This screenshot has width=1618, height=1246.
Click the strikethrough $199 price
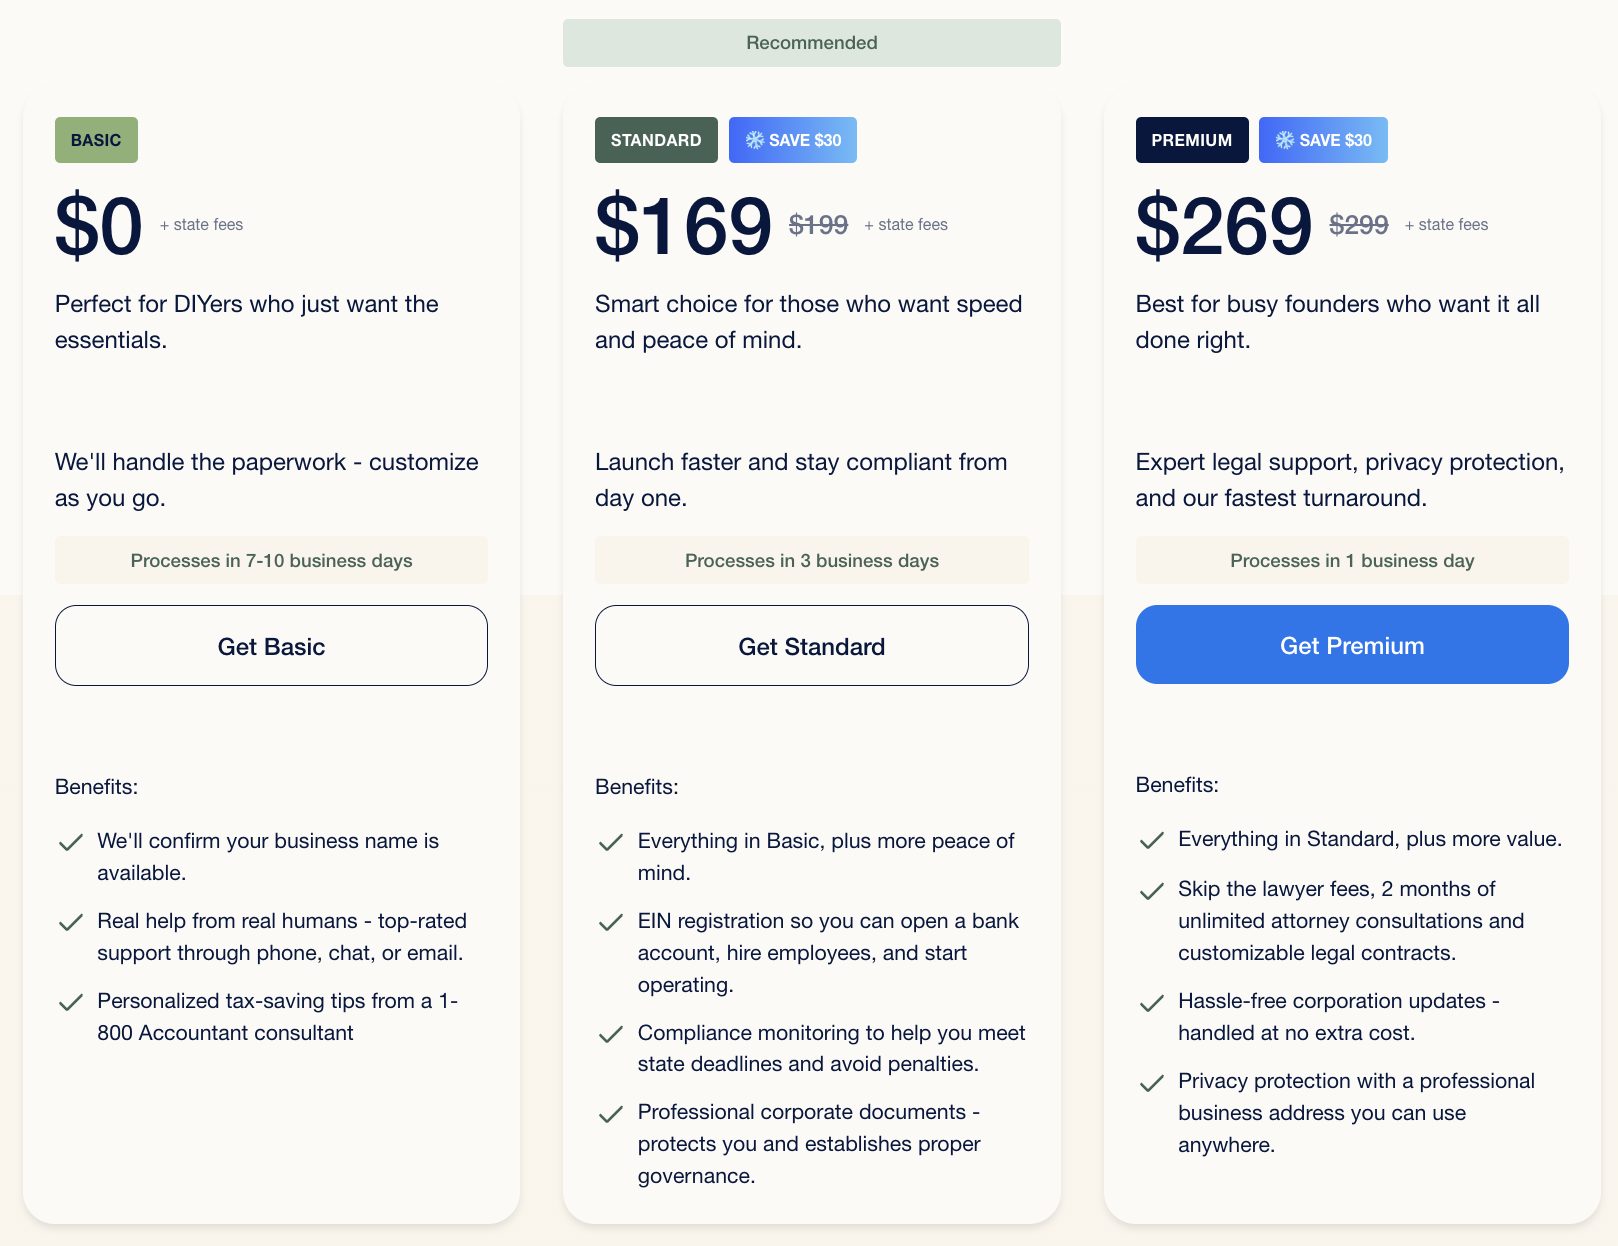(x=816, y=224)
